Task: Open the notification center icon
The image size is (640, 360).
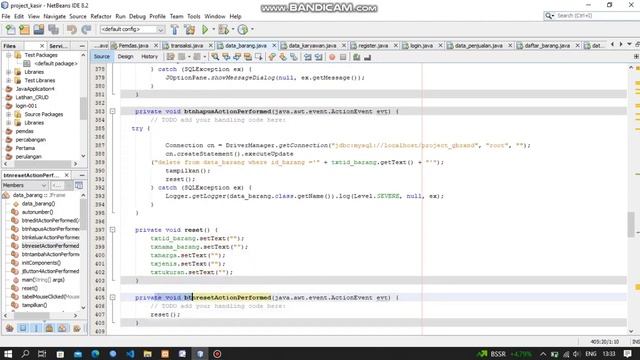Action: (x=628, y=353)
